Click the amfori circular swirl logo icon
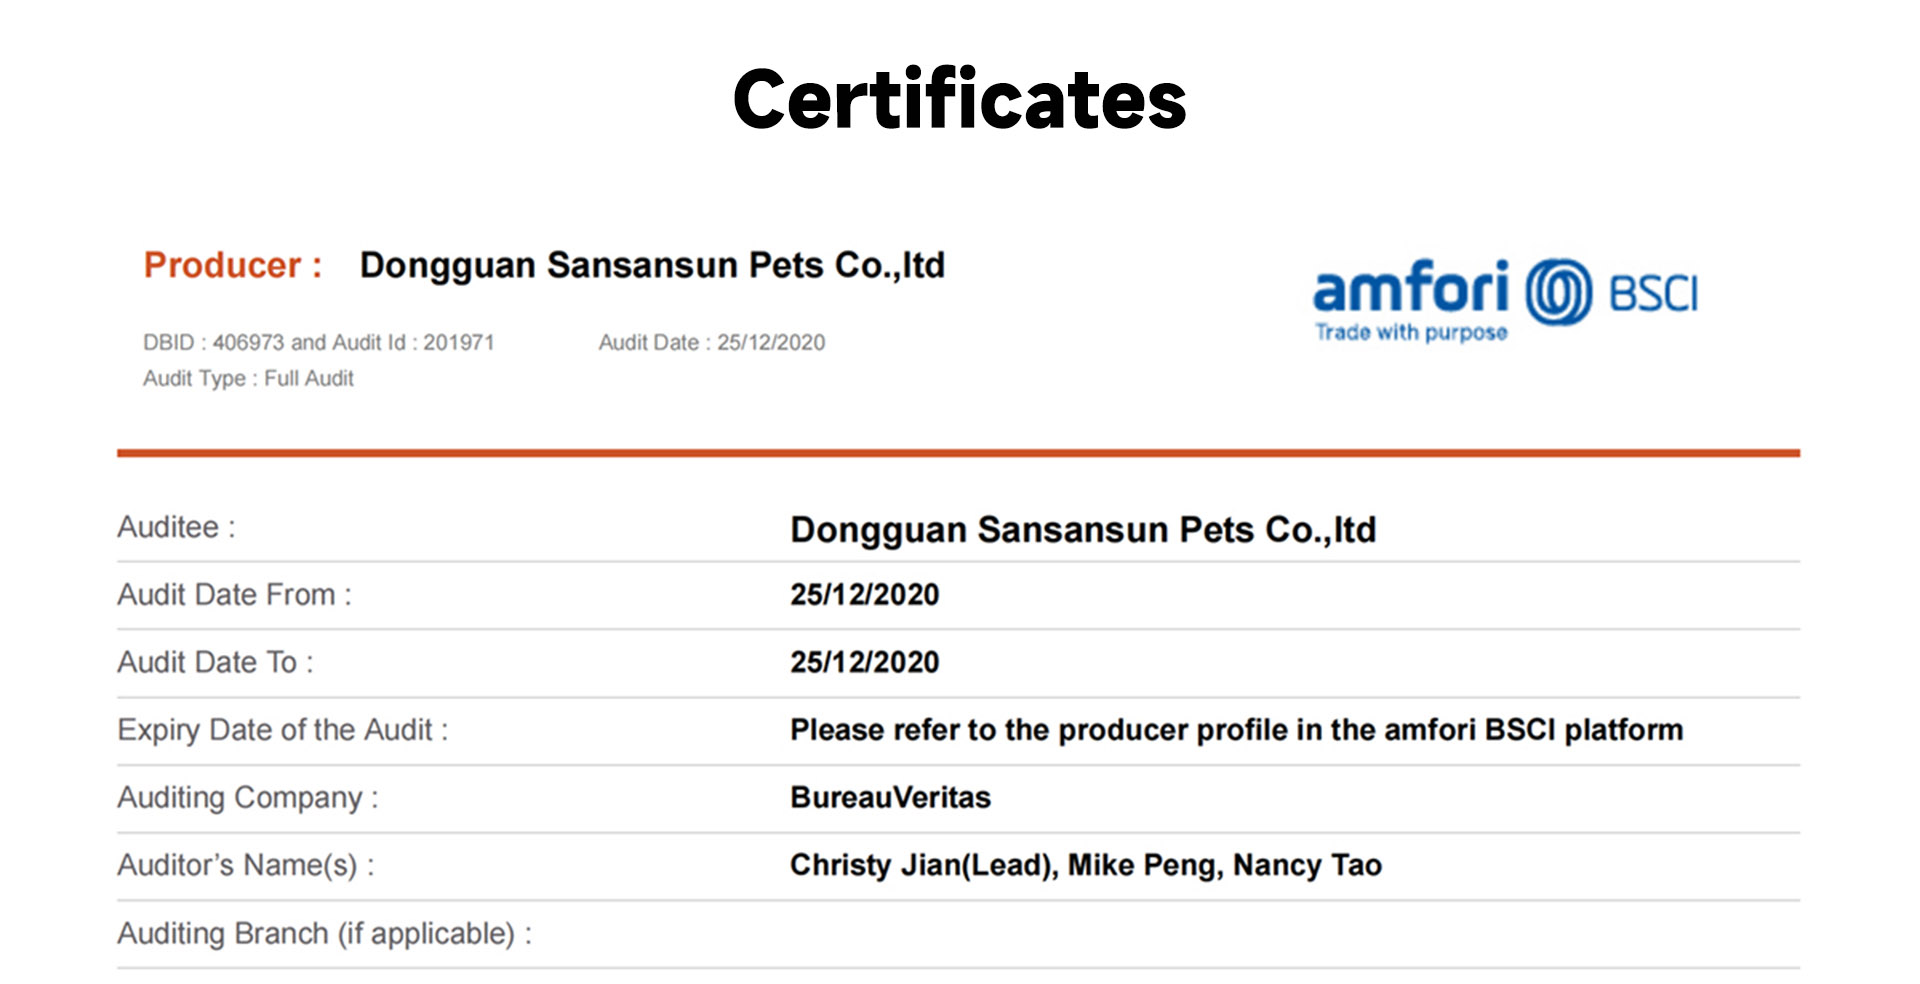Image resolution: width=1920 pixels, height=984 pixels. [x=1558, y=292]
